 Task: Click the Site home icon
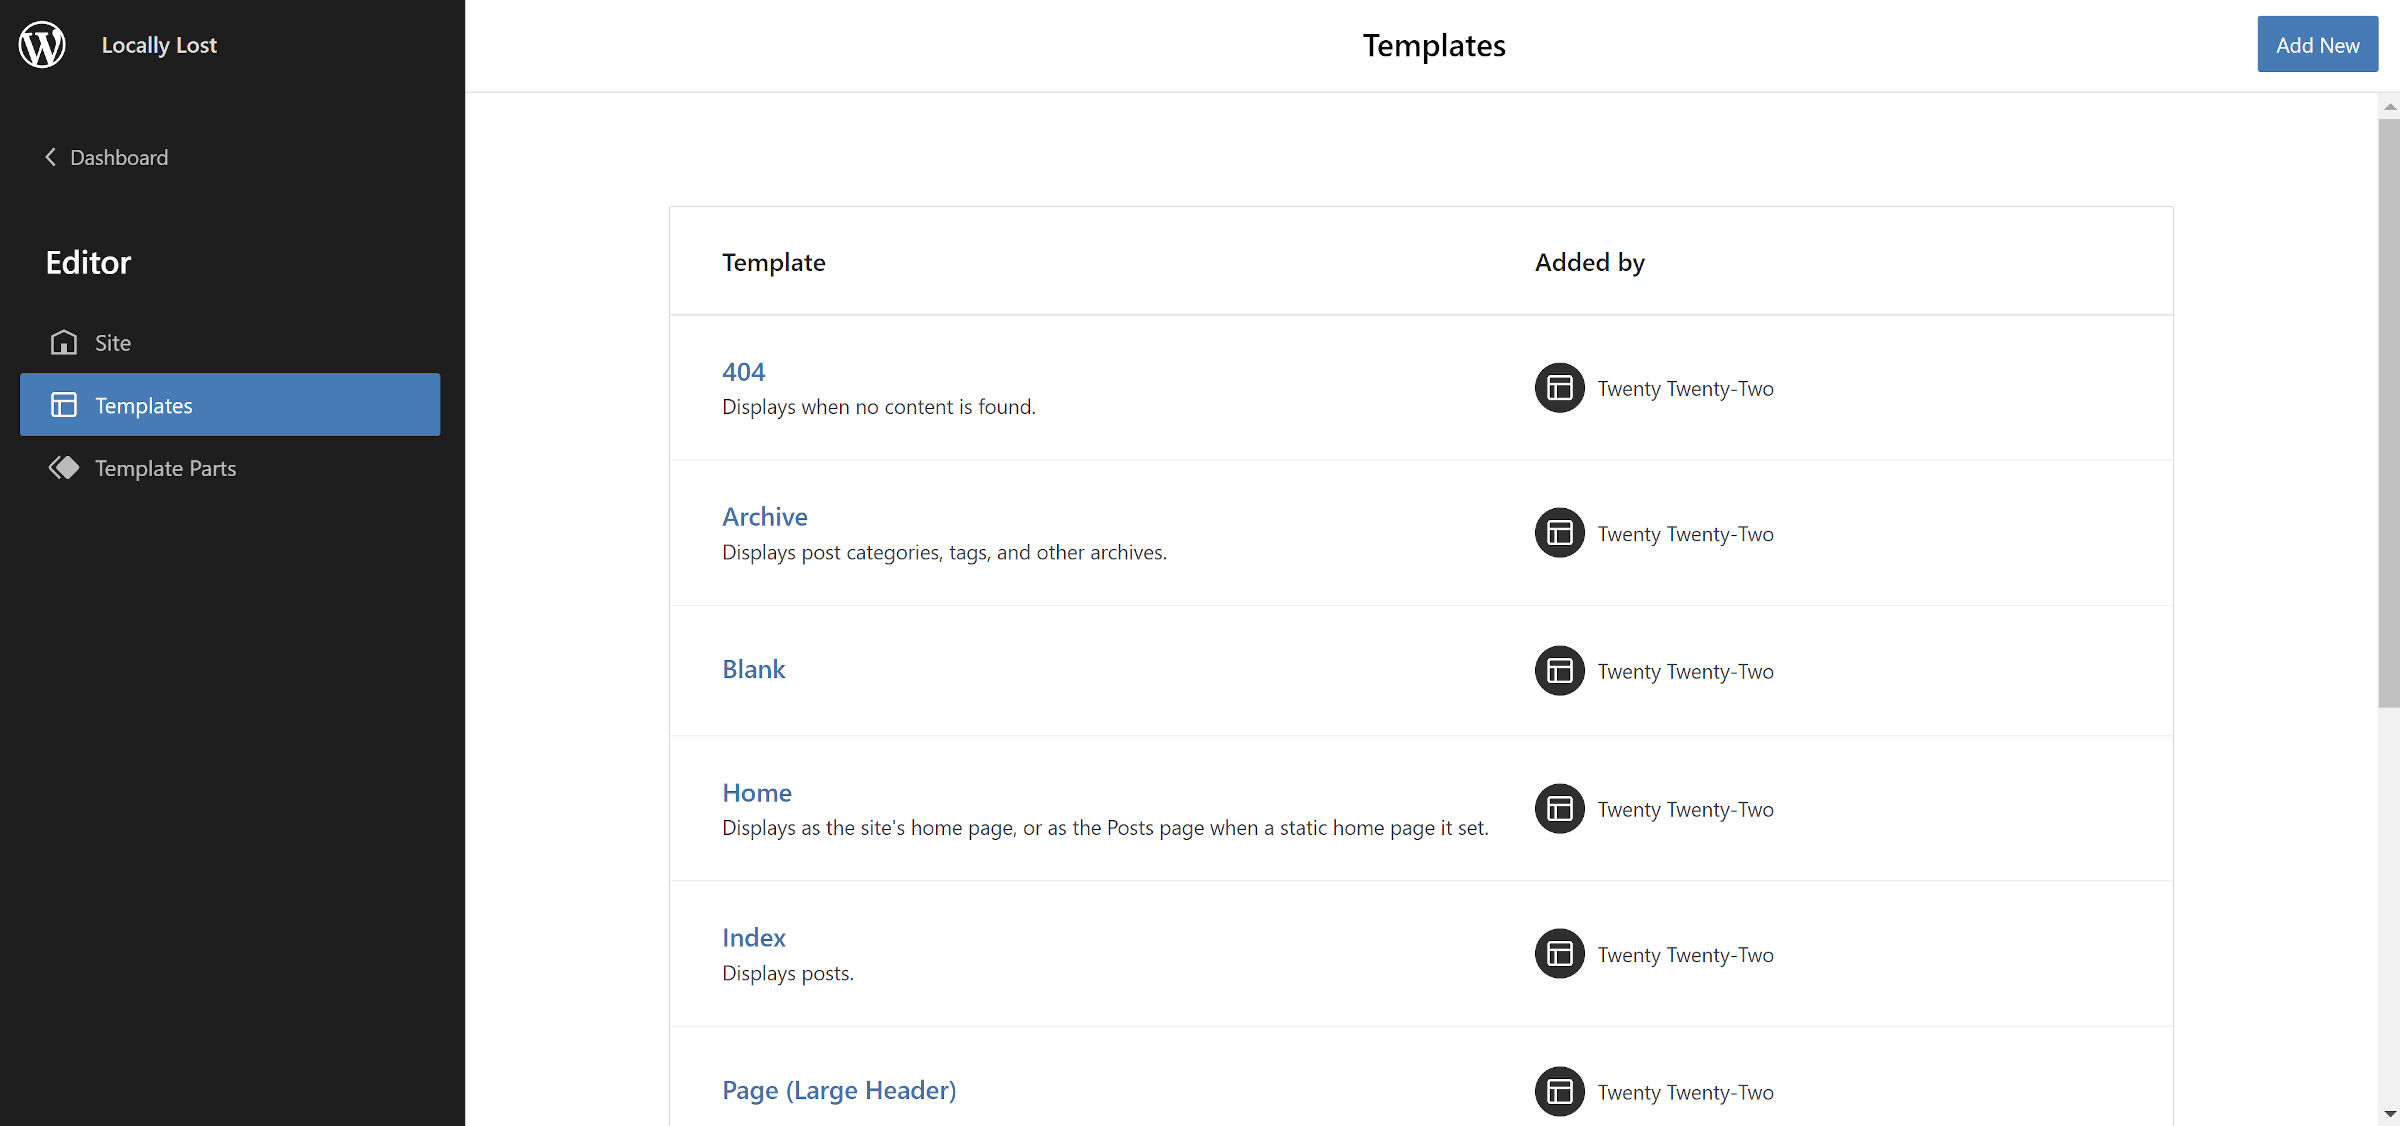pos(64,343)
